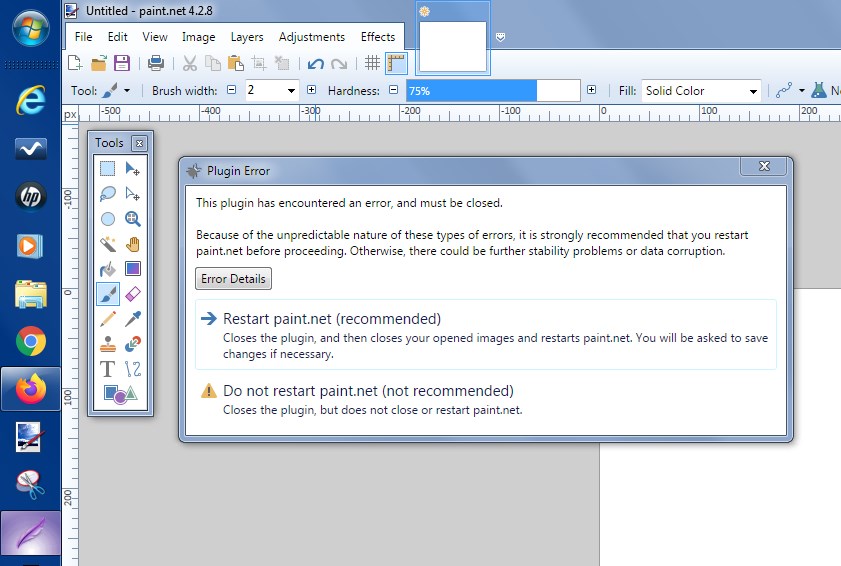Open Firefox from taskbar

pyautogui.click(x=31, y=389)
